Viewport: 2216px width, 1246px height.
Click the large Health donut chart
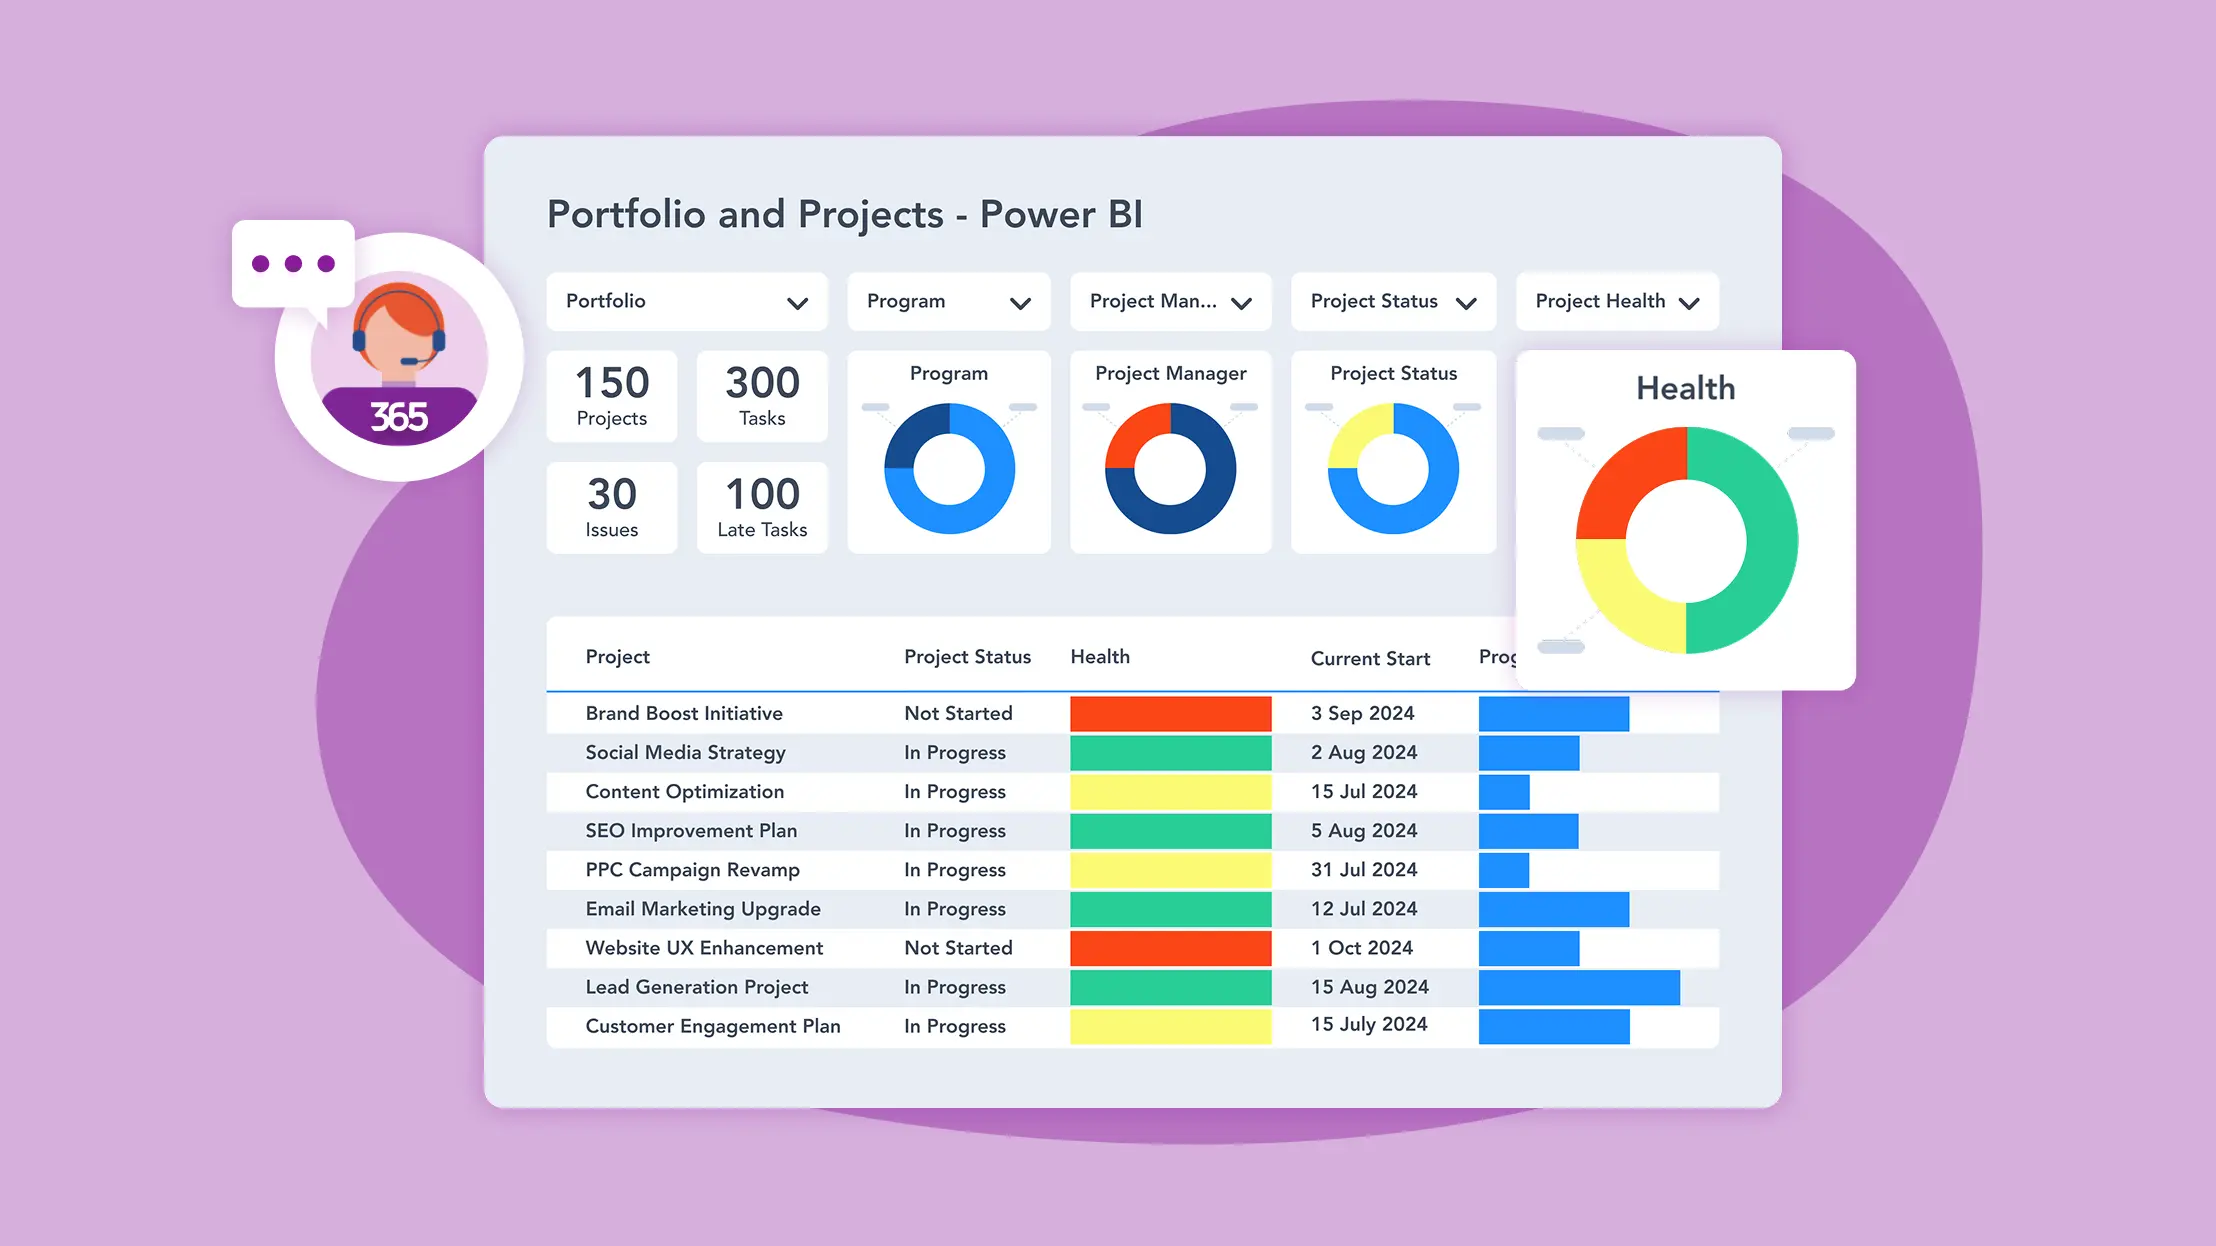1686,540
